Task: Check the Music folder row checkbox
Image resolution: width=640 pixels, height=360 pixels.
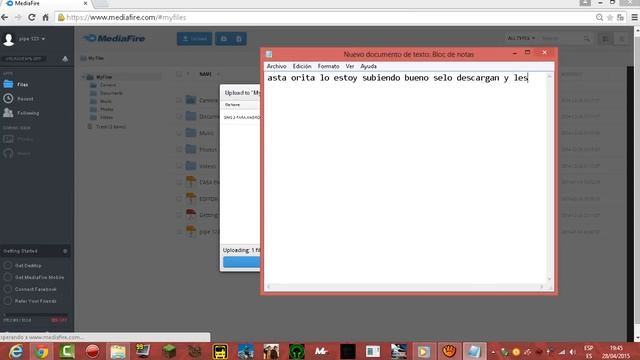Action: click(179, 133)
